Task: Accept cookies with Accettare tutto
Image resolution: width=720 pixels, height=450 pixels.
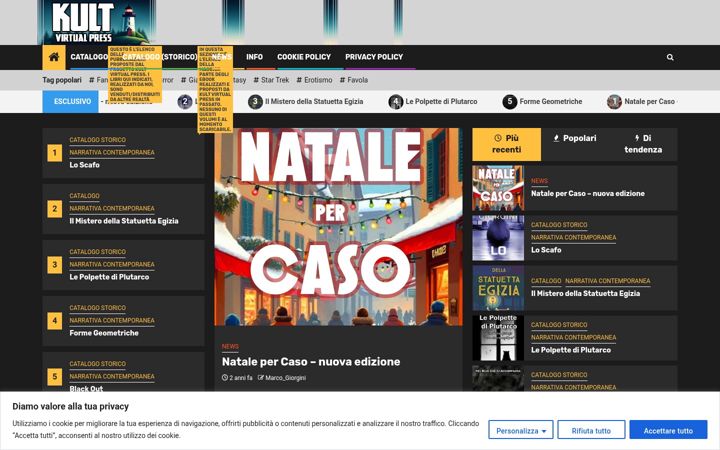Action: 668,430
